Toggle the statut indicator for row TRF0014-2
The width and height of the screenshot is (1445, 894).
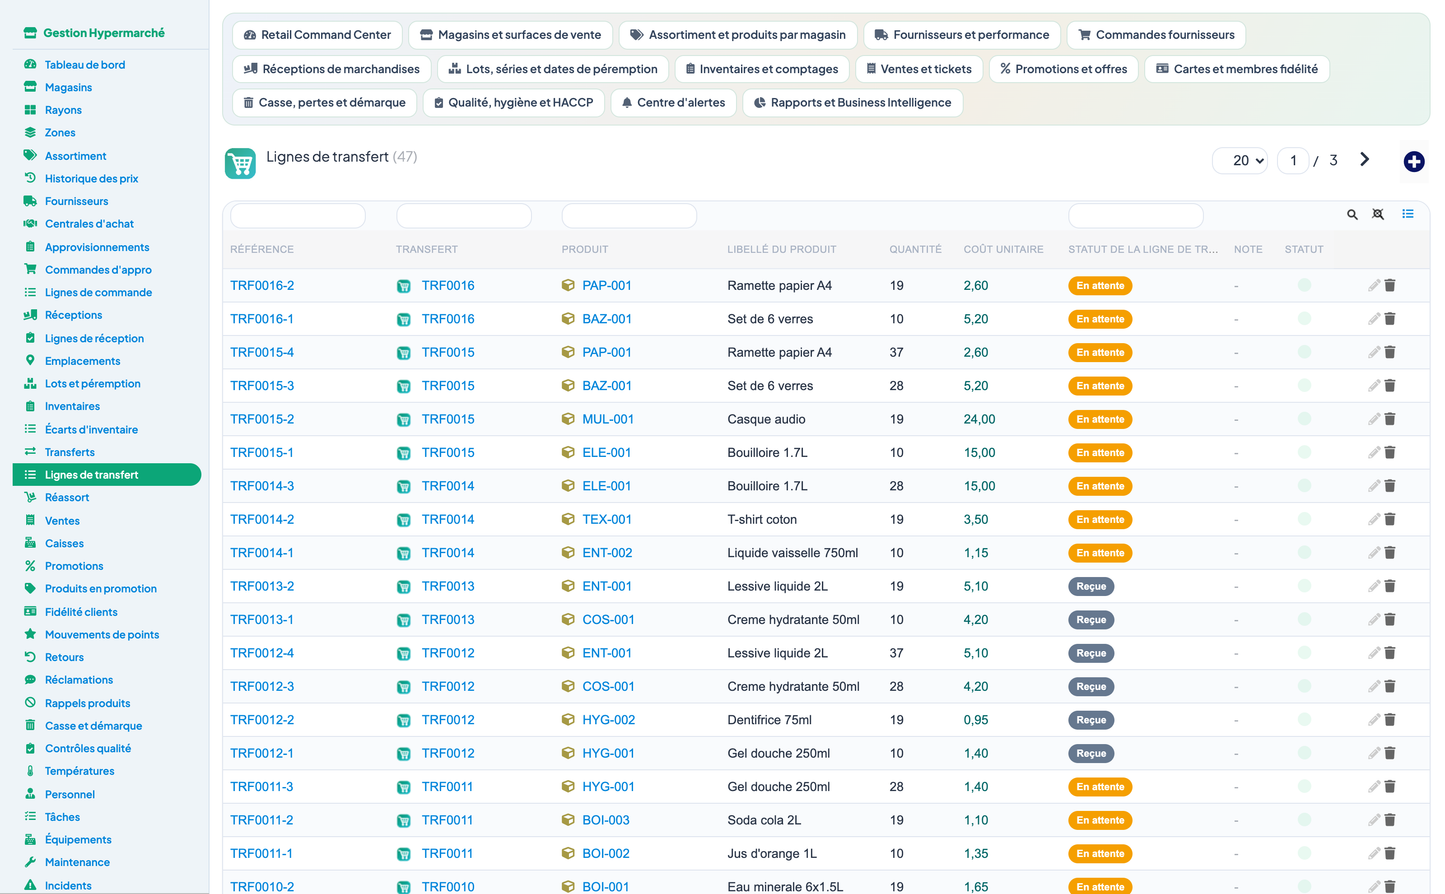1304,519
